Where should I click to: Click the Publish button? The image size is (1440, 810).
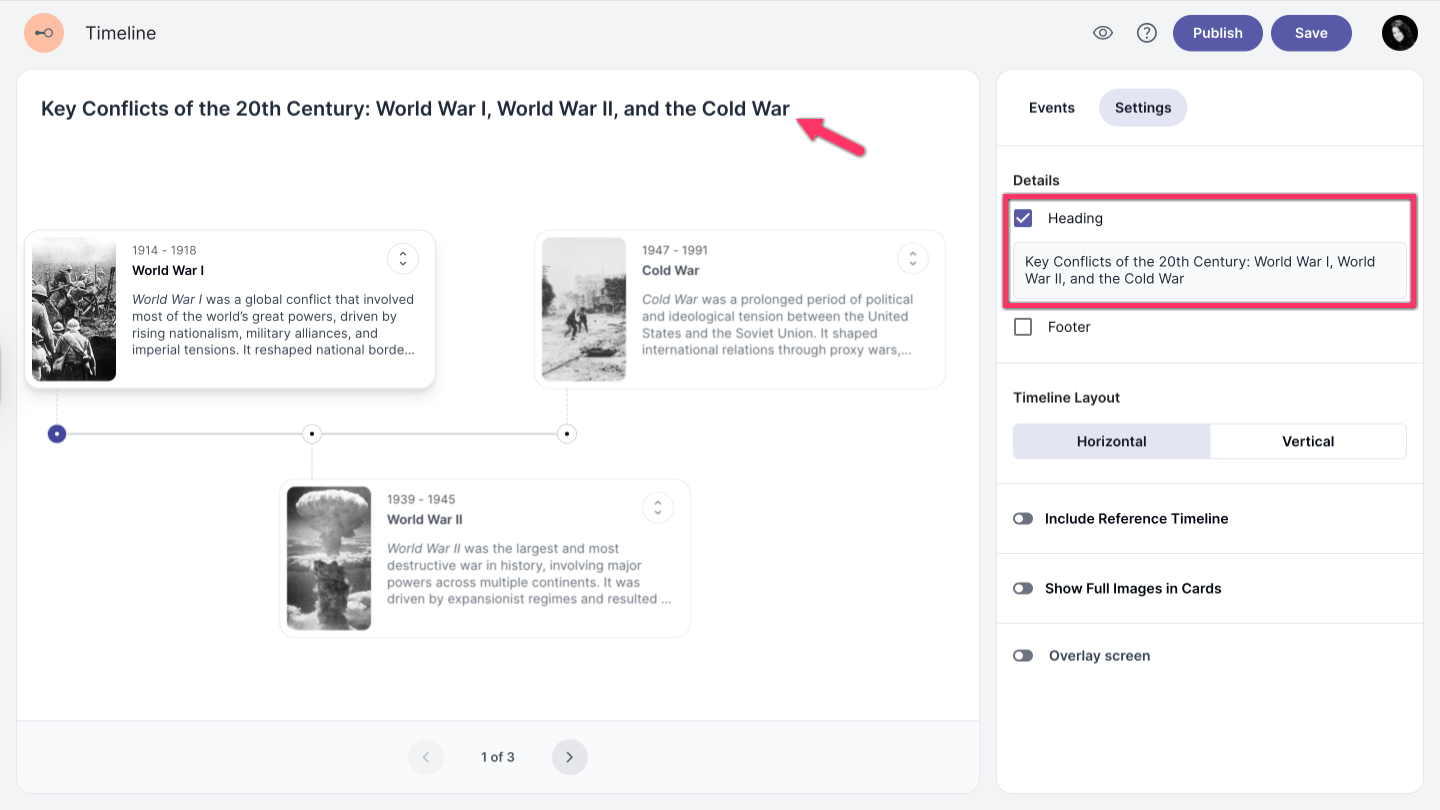1217,33
